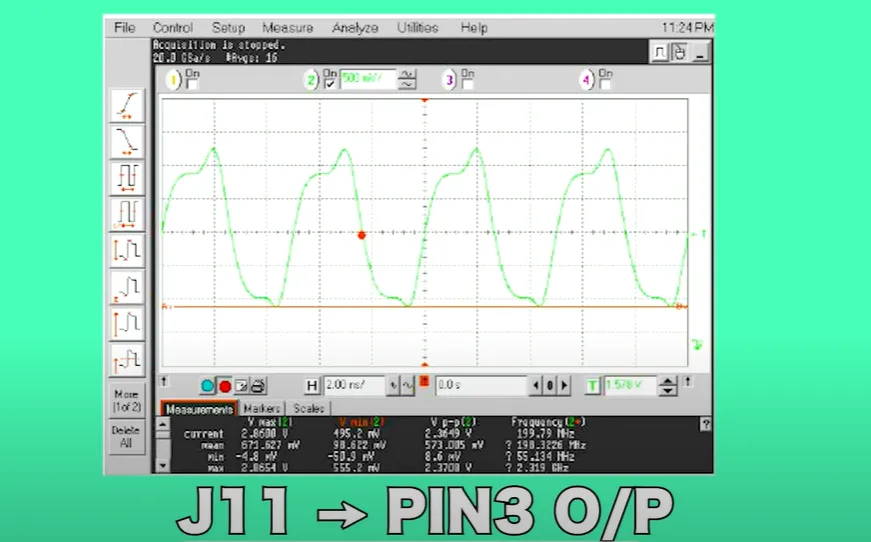Click the printer icon below the graph
The height and width of the screenshot is (542, 871).
257,385
